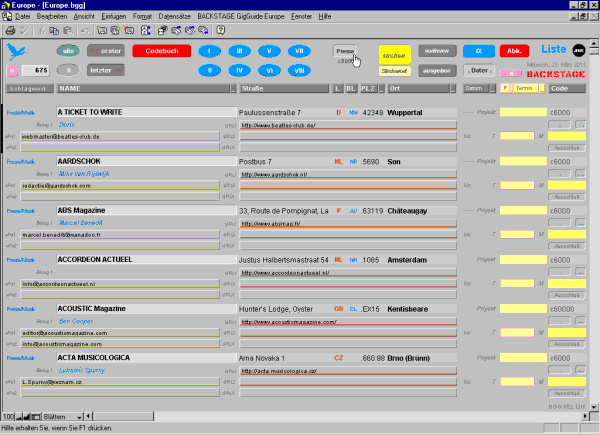Click the '...' button in A TICKET TO WRITE record
The width and height of the screenshot is (600, 435).
pyautogui.click(x=580, y=125)
